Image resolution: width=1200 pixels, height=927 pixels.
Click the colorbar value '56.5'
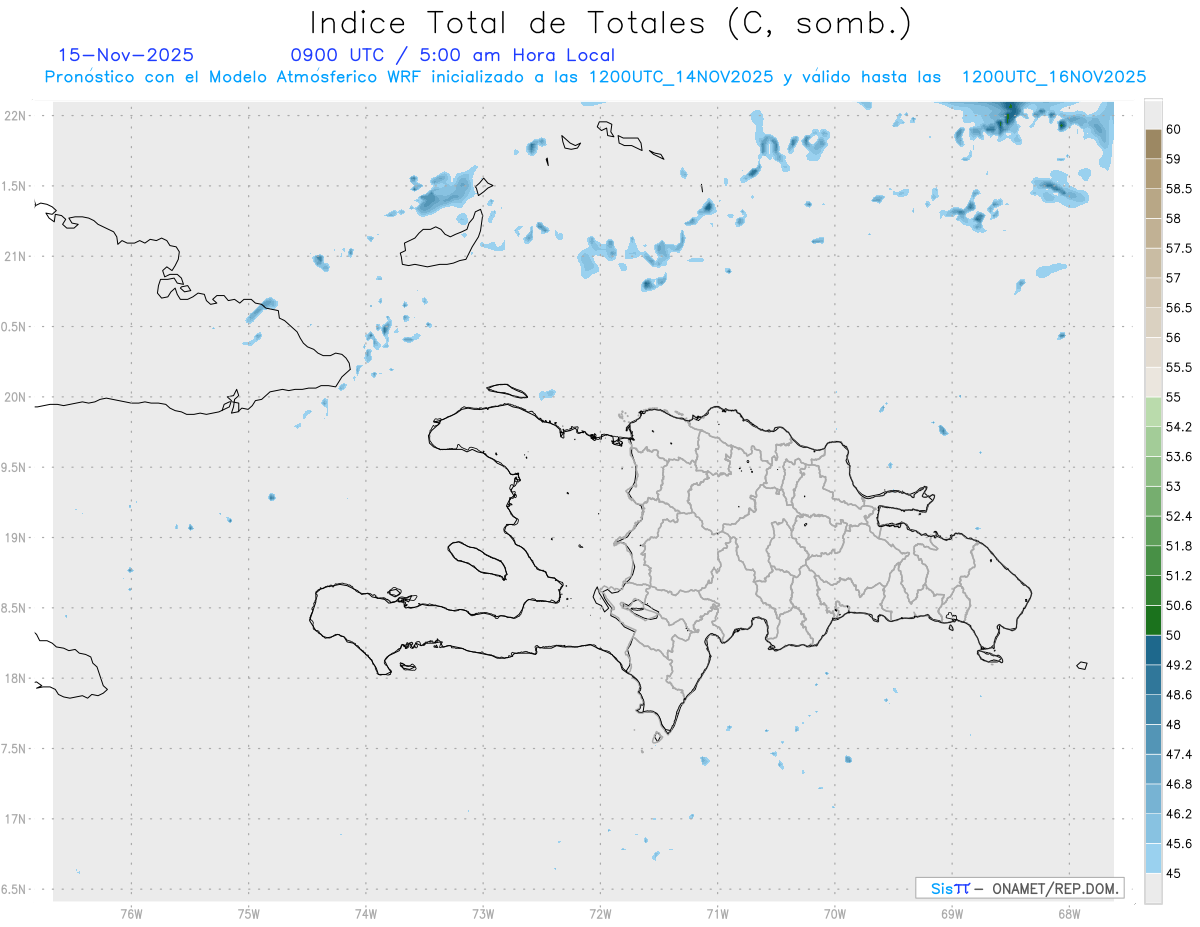tap(1178, 308)
